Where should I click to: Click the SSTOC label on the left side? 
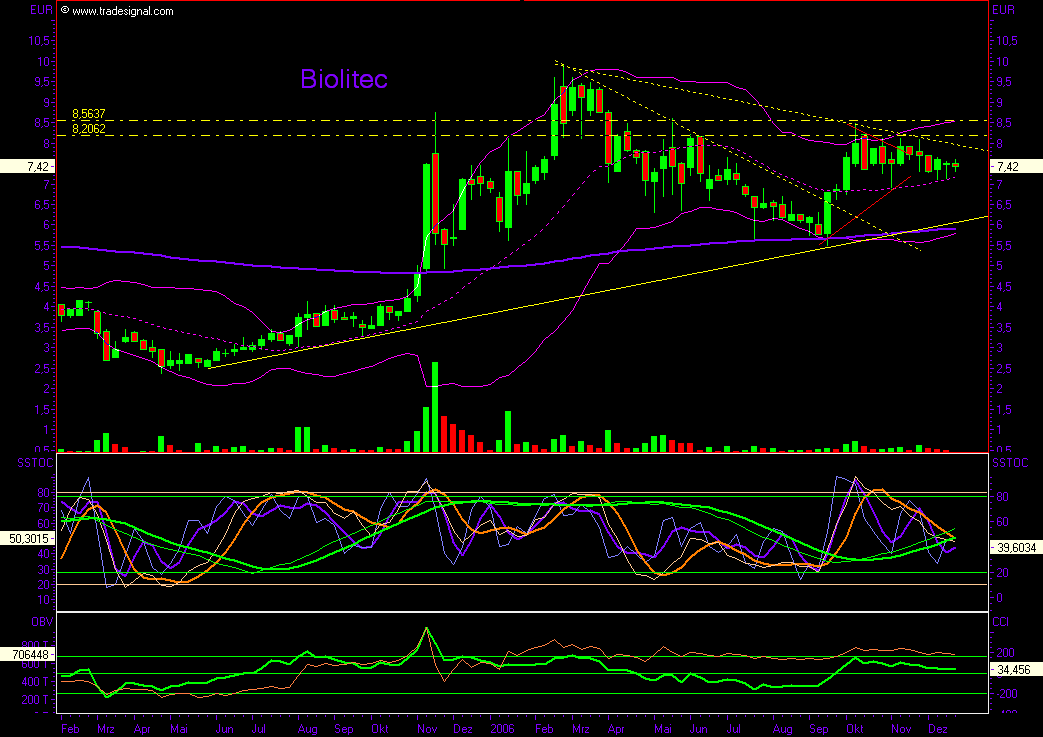click(x=35, y=463)
